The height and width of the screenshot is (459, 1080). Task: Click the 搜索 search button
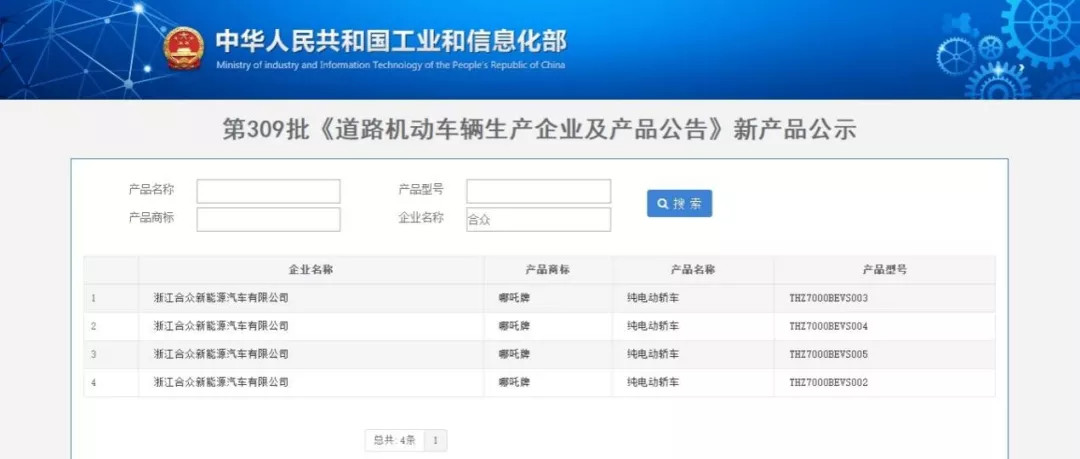679,203
